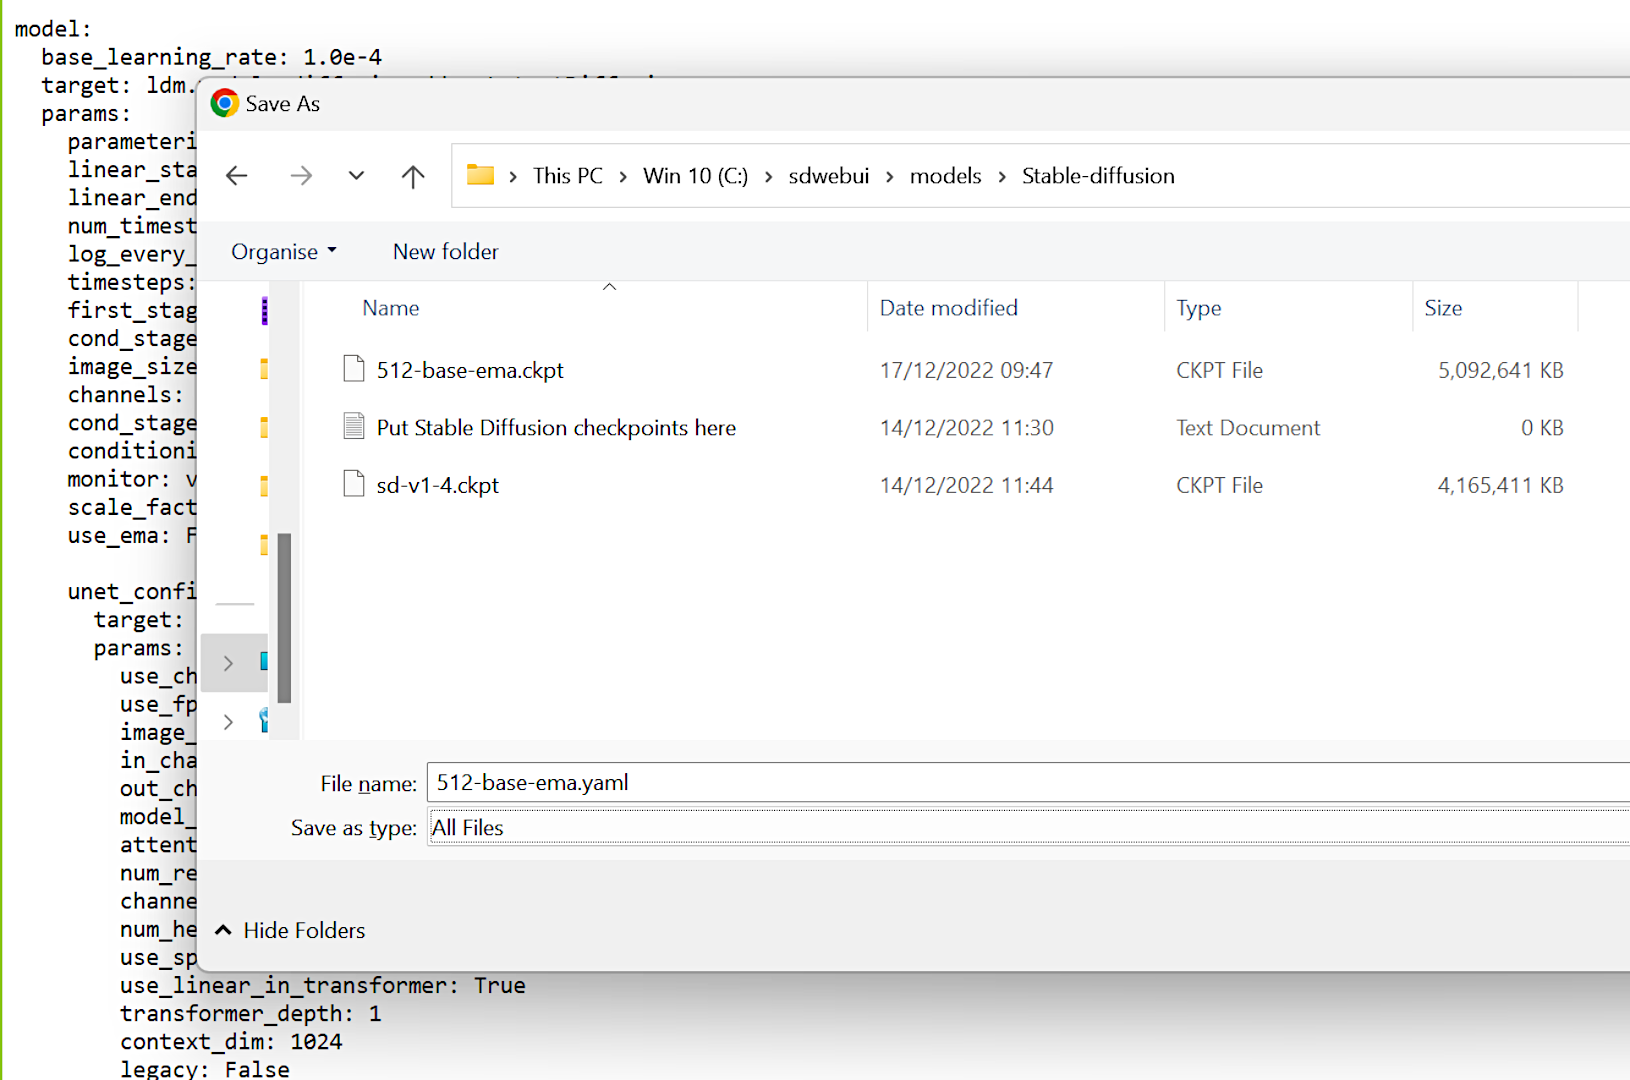This screenshot has height=1080, width=1630.
Task: Click the 5,092,641 KB size cell
Action: coord(1500,370)
